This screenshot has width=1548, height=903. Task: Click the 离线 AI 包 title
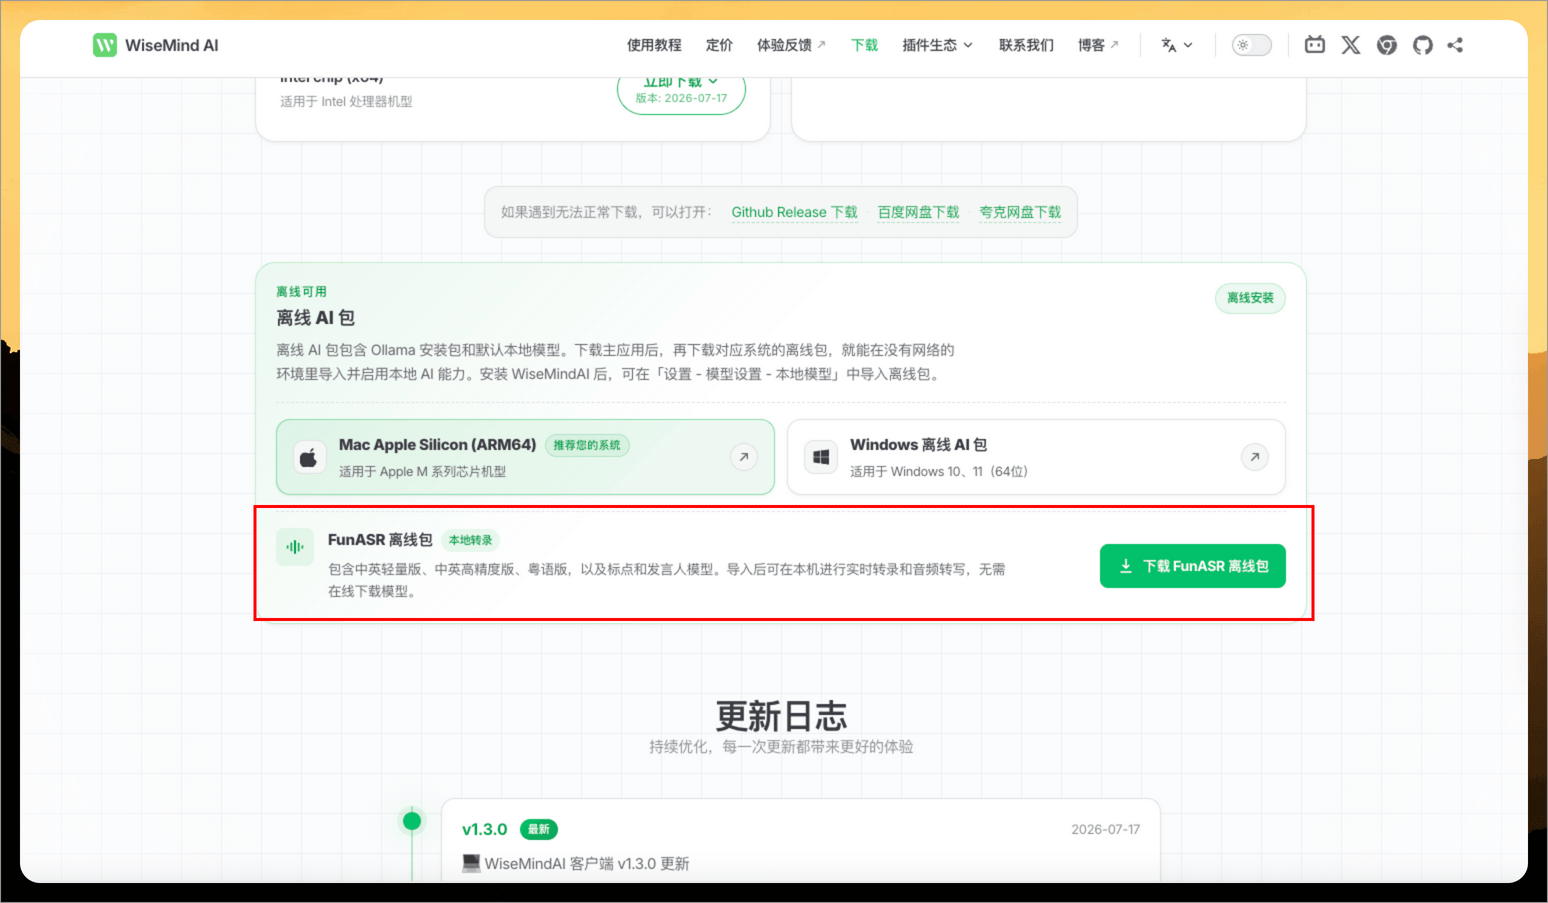(316, 318)
